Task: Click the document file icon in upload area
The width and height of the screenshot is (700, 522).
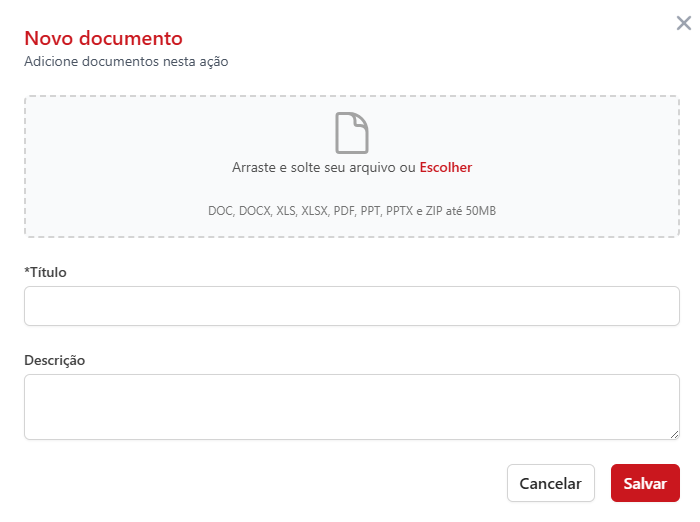Action: [x=352, y=133]
